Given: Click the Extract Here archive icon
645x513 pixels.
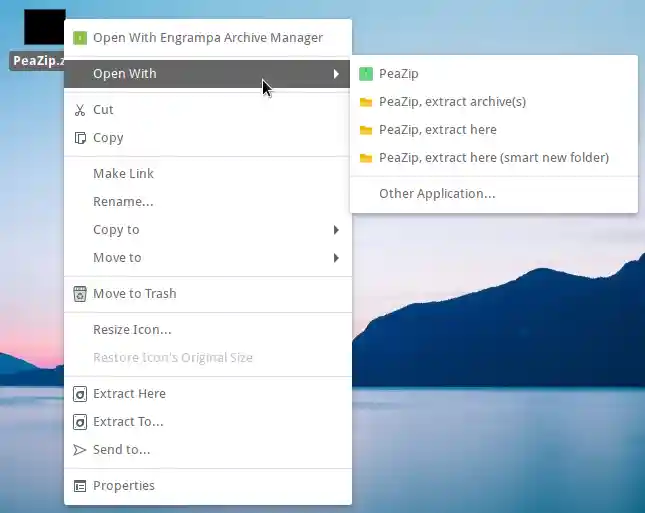Looking at the screenshot, I should pos(80,394).
